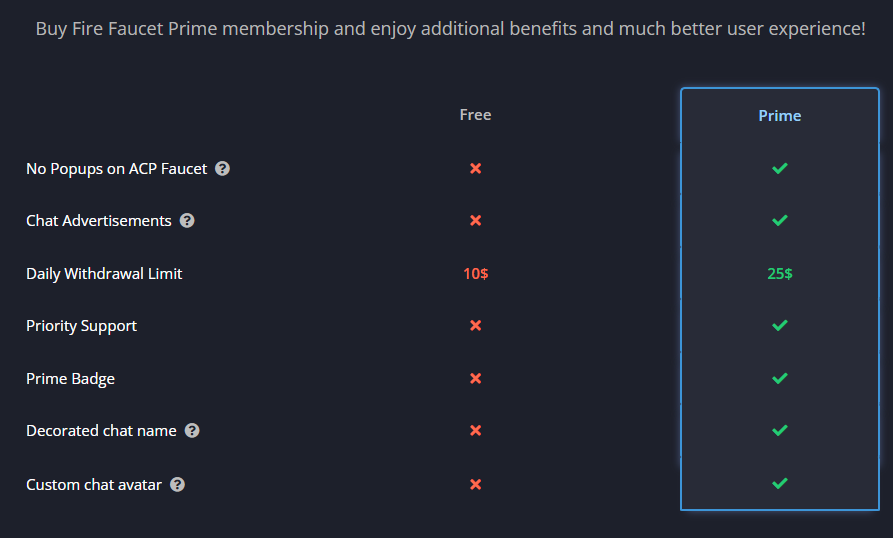Click the Prime Badge feature label
The image size is (893, 538).
[71, 379]
